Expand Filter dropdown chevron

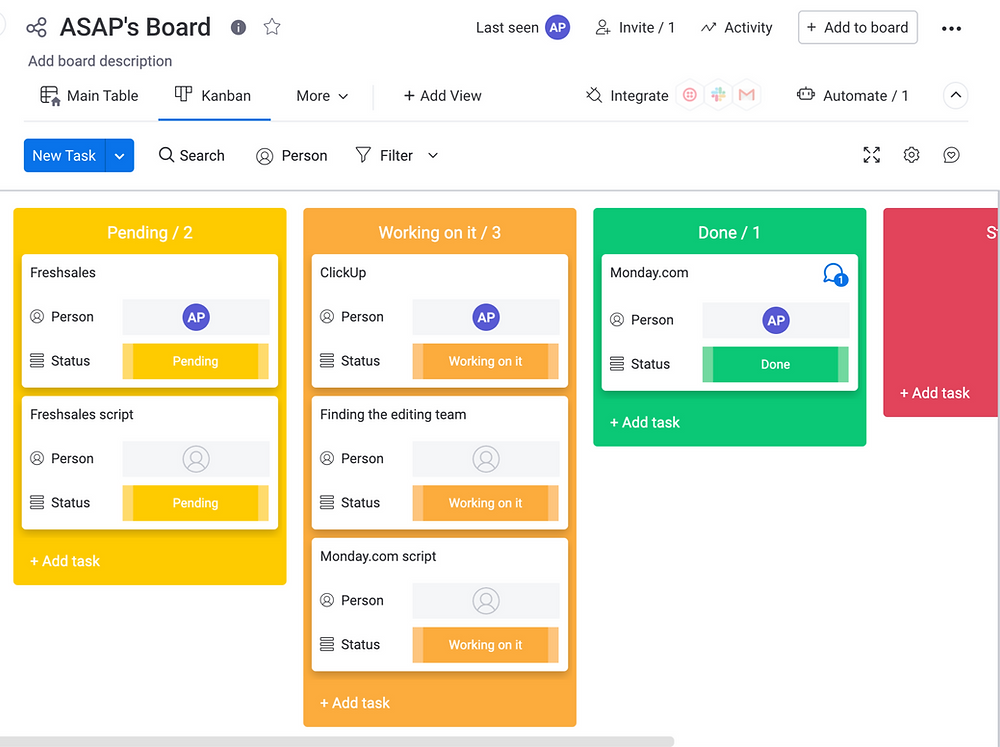(x=433, y=156)
